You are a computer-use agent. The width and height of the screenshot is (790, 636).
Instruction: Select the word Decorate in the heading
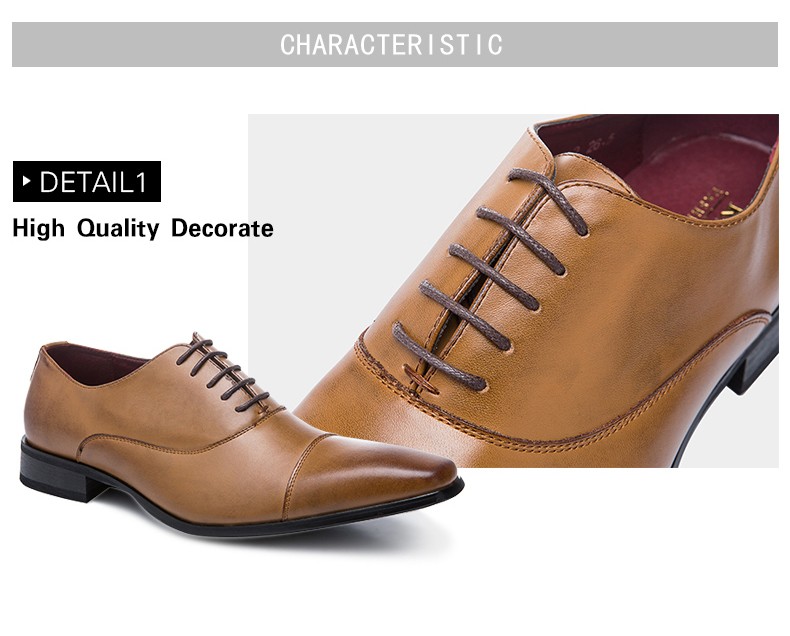(x=222, y=228)
